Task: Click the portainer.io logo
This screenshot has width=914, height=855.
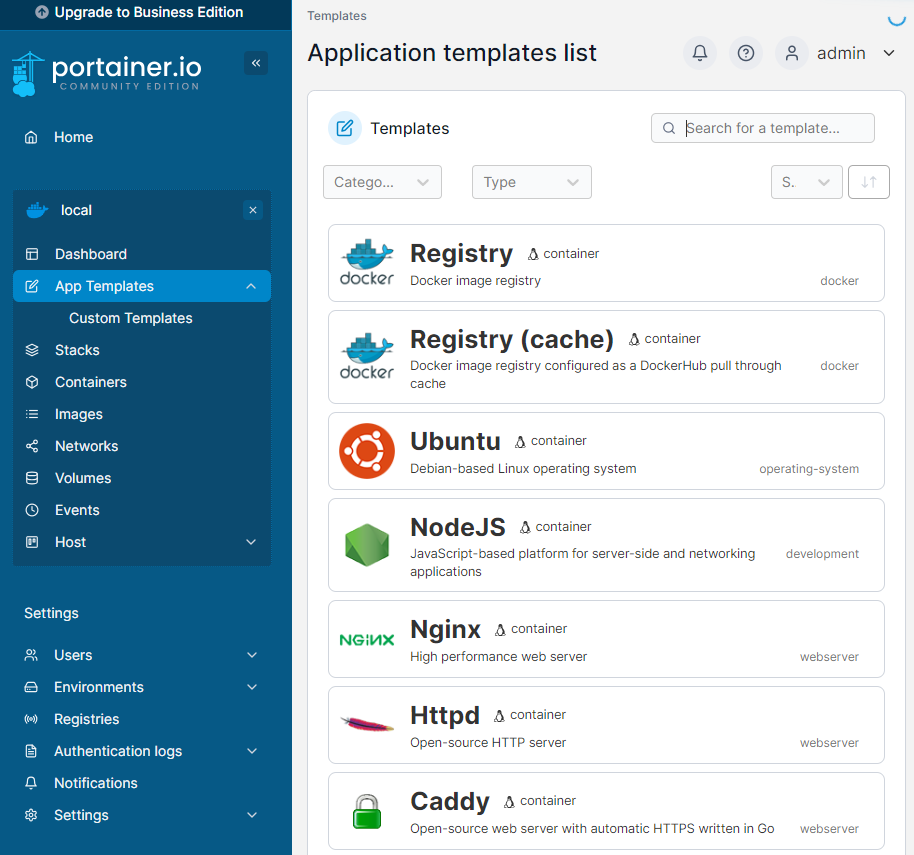Action: coord(107,73)
